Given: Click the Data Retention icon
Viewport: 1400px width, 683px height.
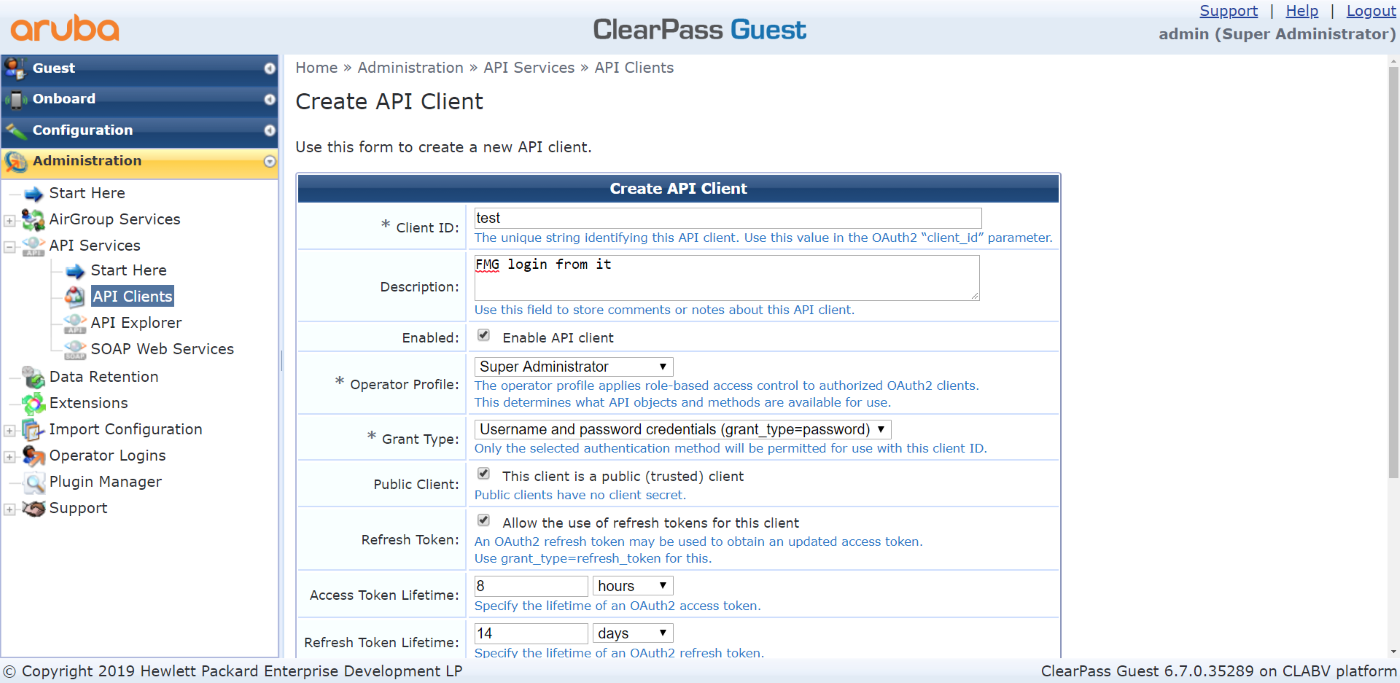Looking at the screenshot, I should click(34, 377).
